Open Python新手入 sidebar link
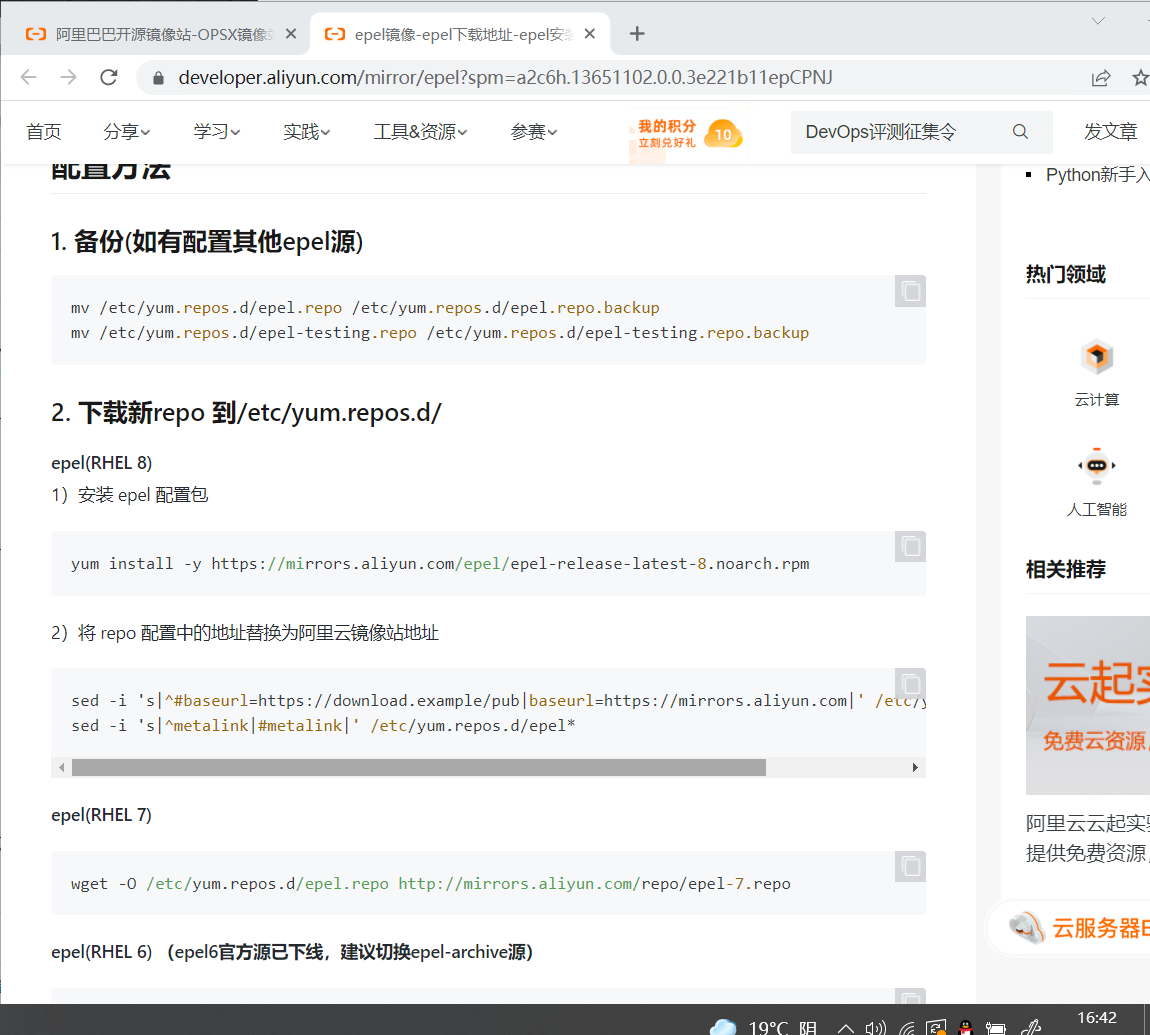 [1097, 175]
